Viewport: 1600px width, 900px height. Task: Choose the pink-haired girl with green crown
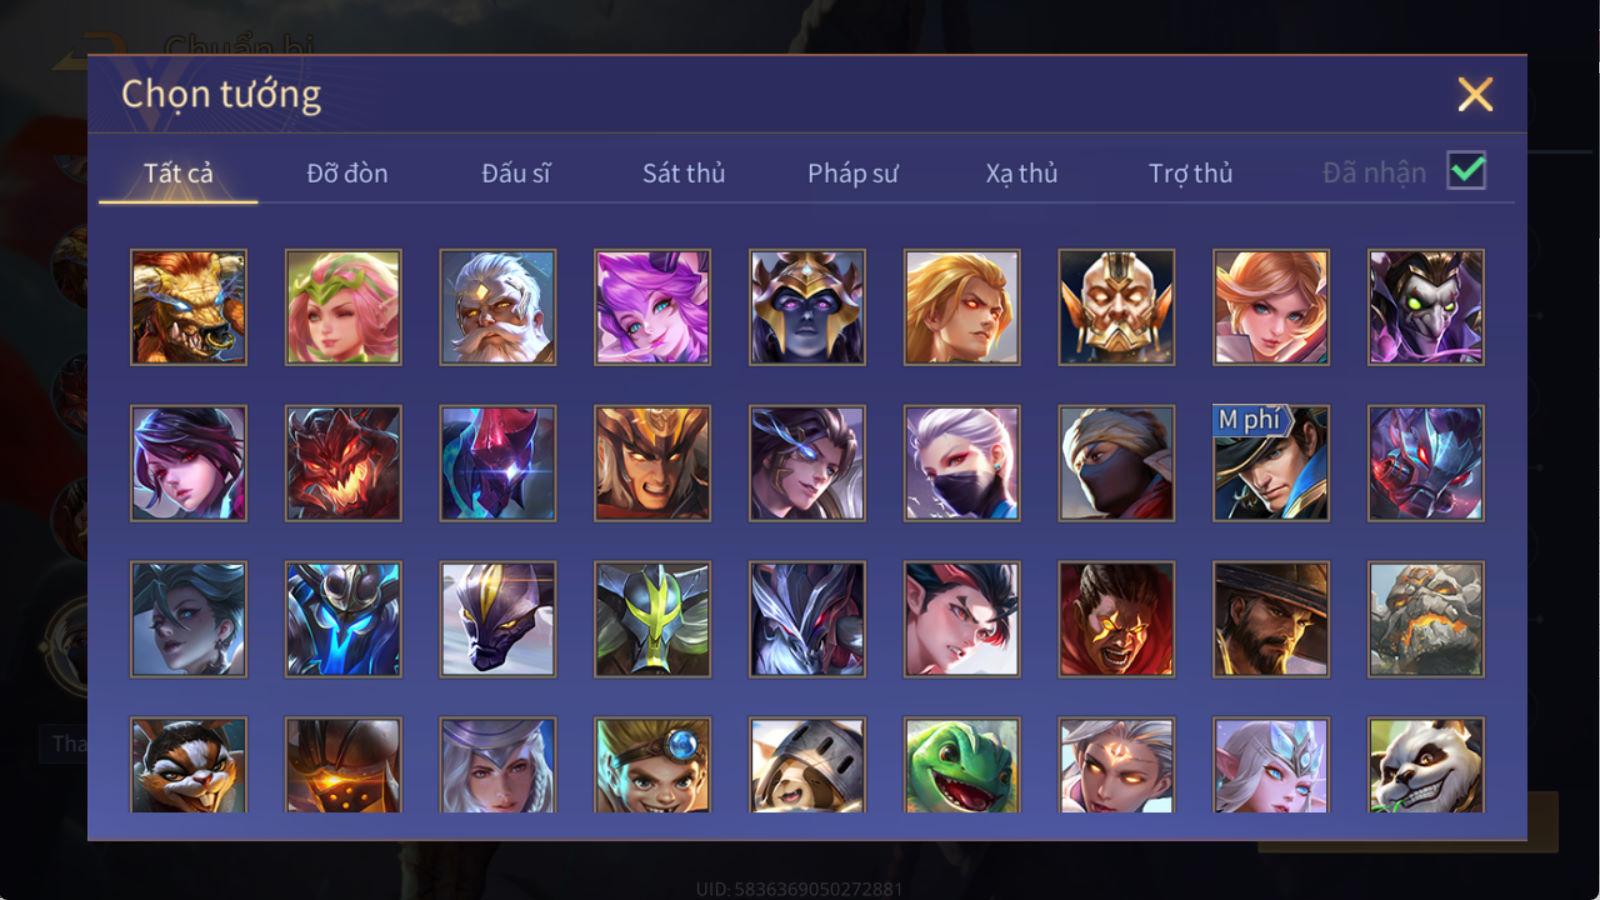343,307
